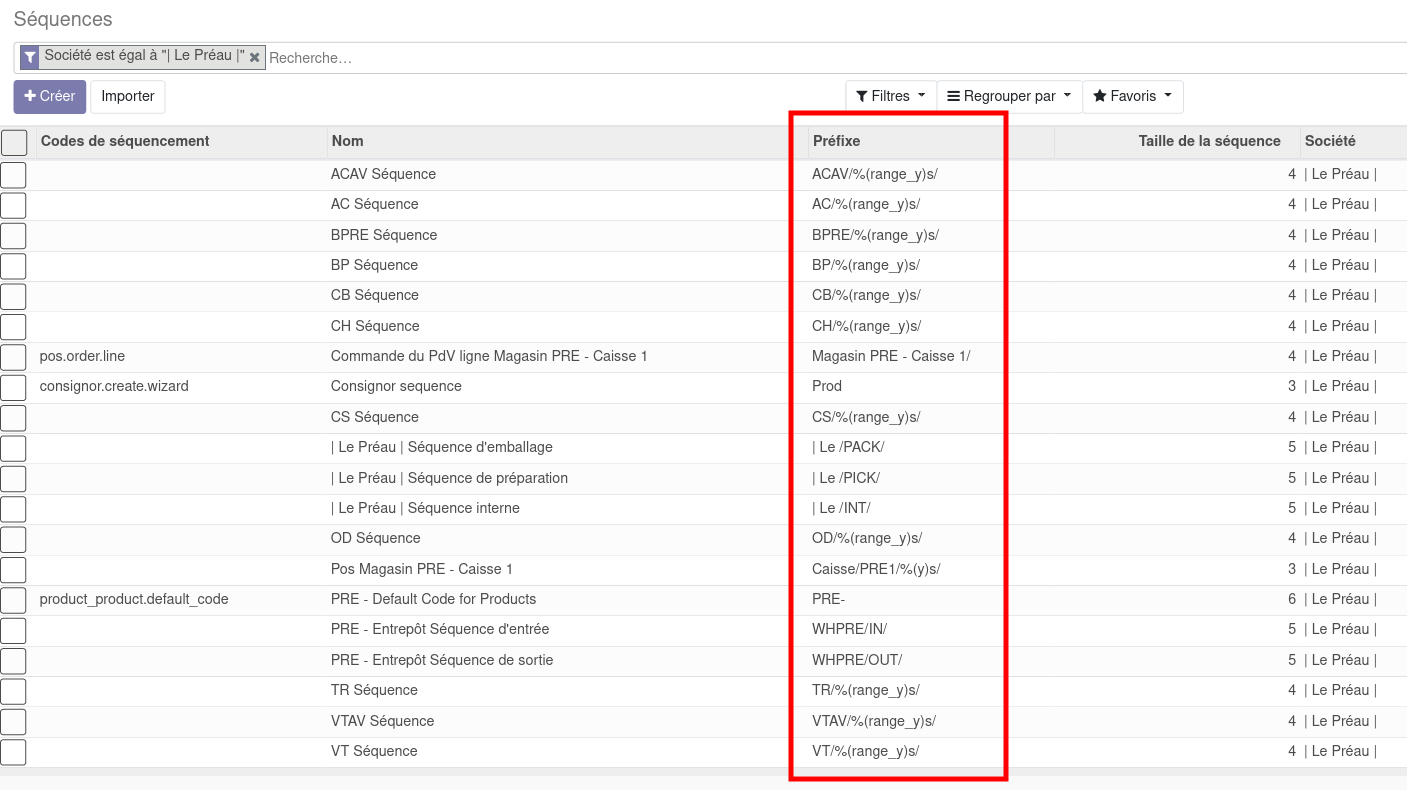Sort the list by Nom column header

coord(348,142)
